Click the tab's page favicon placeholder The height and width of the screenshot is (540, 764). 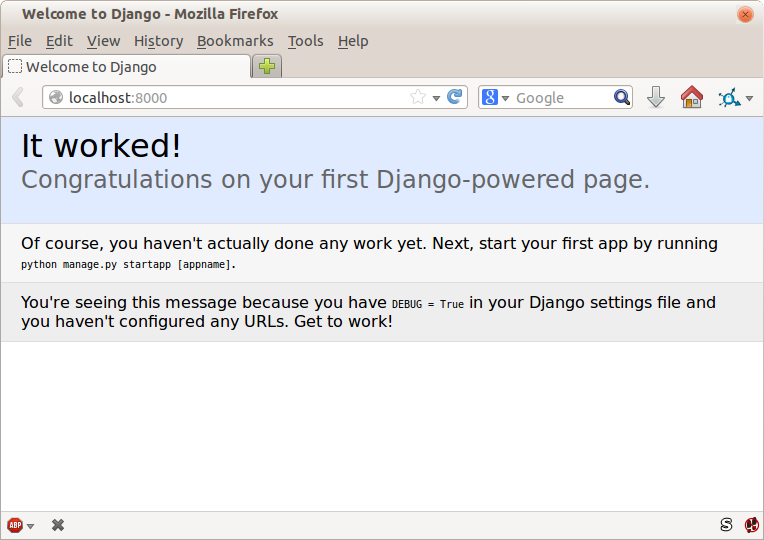tap(15, 66)
